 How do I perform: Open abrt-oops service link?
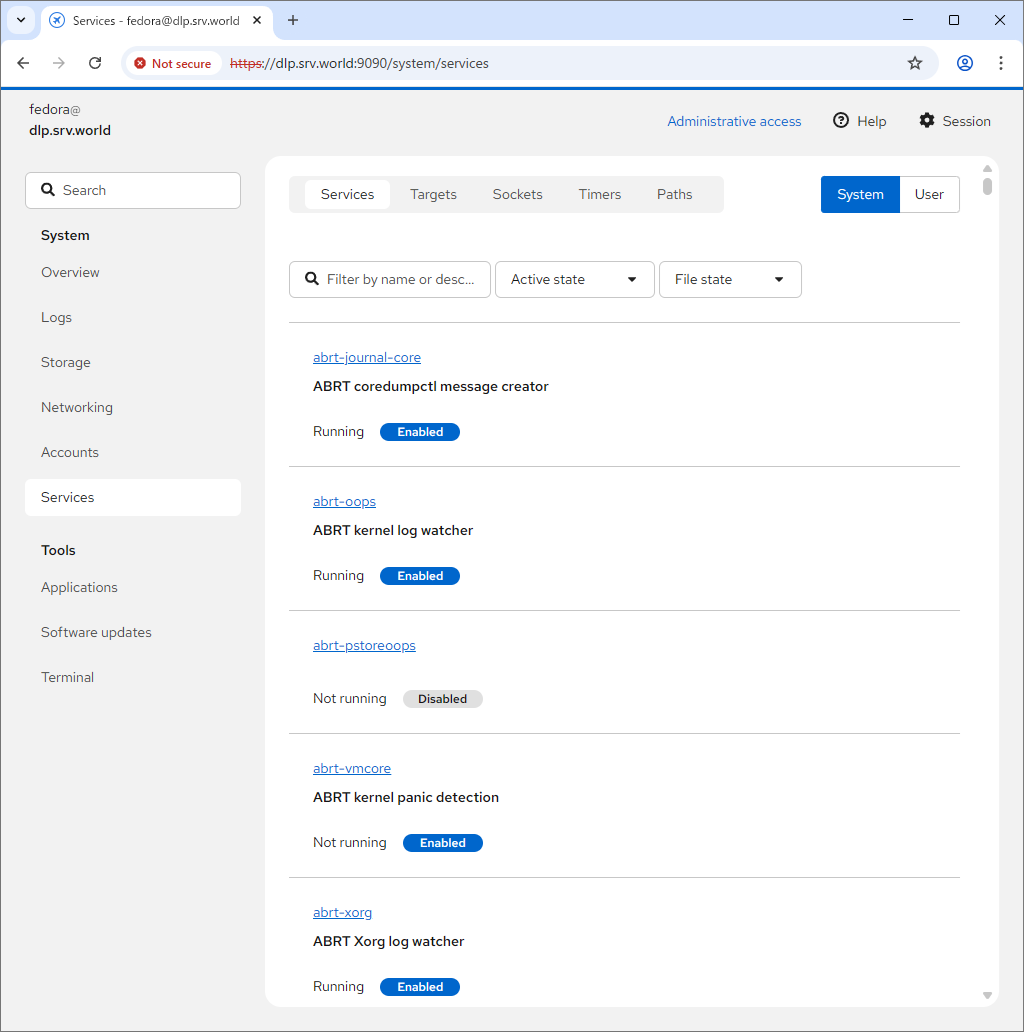pyautogui.click(x=344, y=502)
